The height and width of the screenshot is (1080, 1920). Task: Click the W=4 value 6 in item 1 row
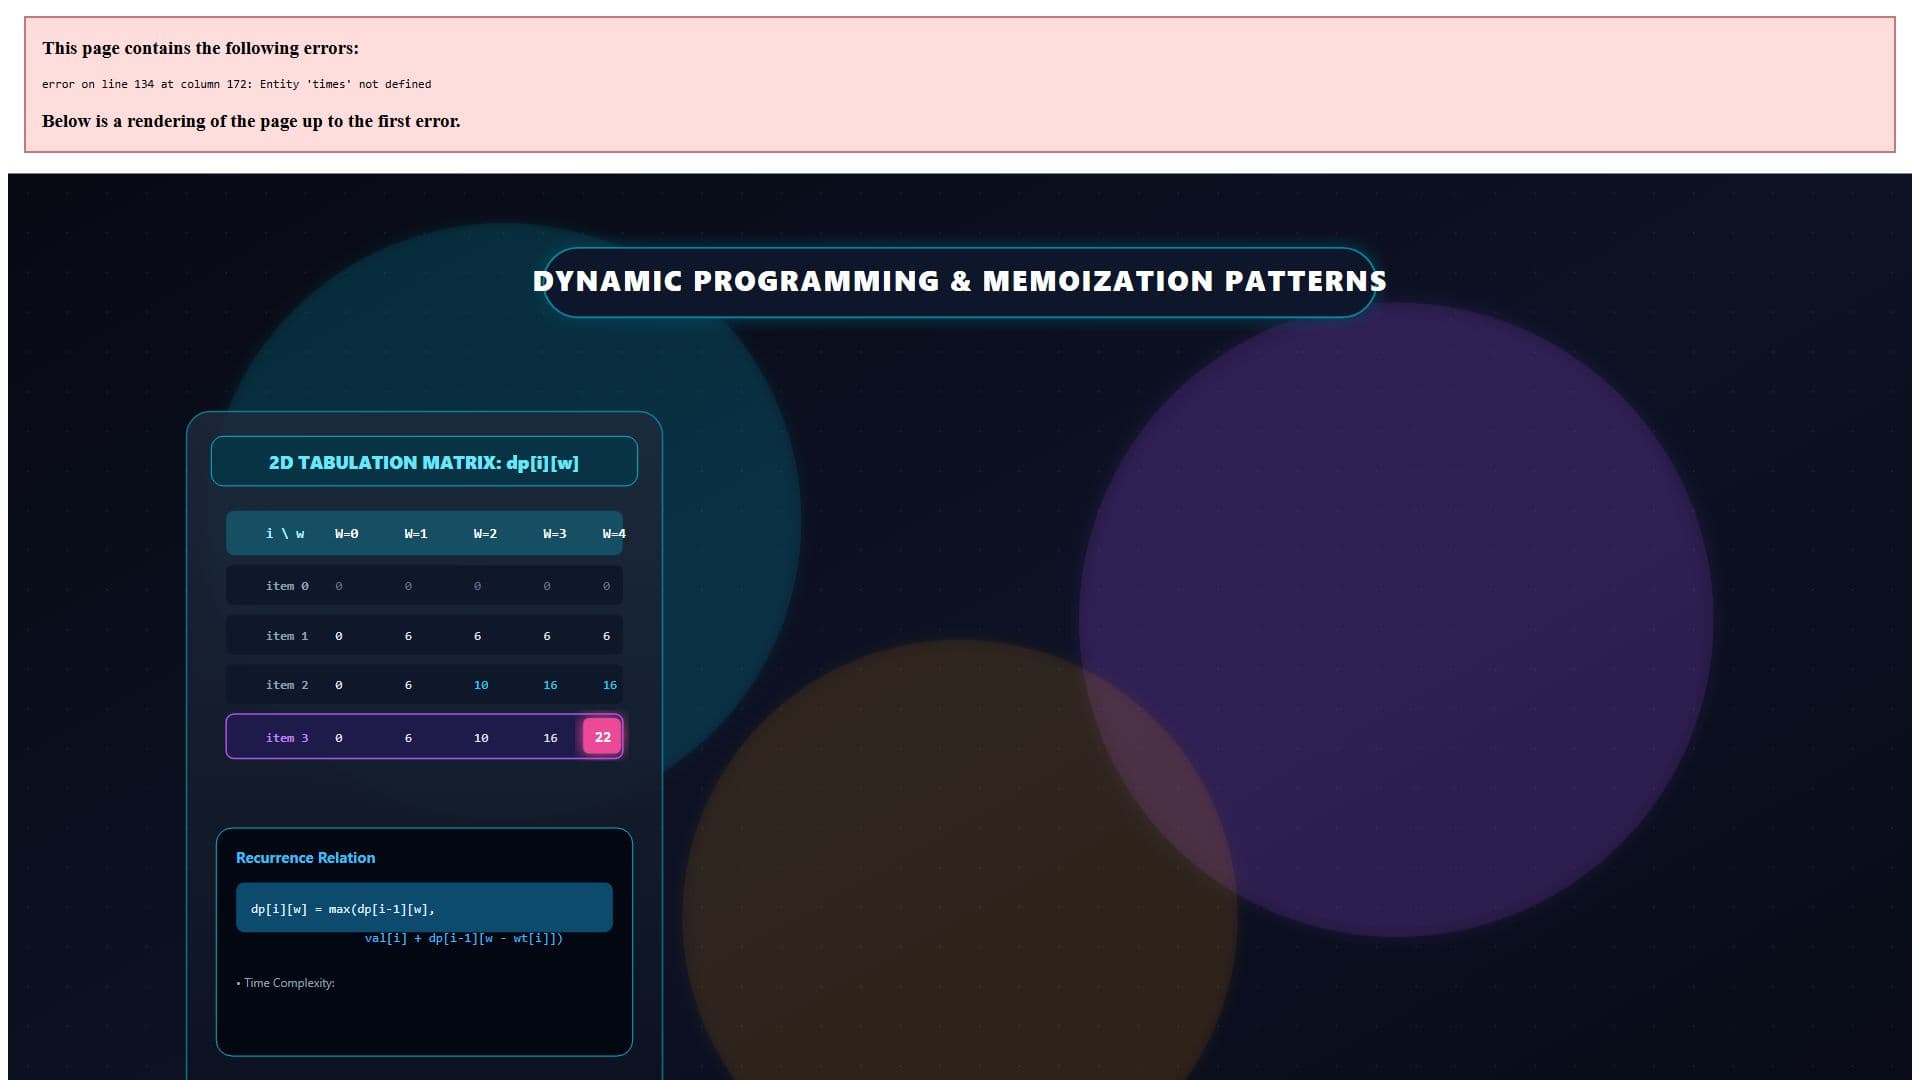click(606, 636)
